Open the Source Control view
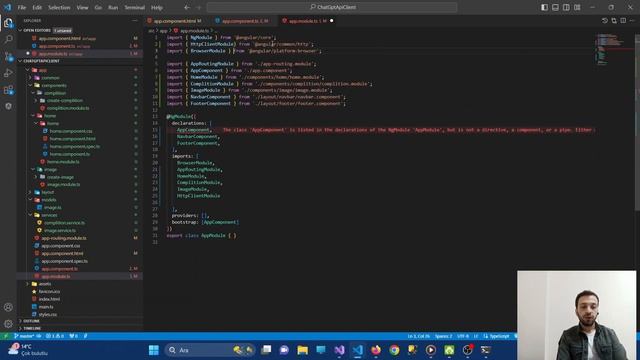 (8, 56)
